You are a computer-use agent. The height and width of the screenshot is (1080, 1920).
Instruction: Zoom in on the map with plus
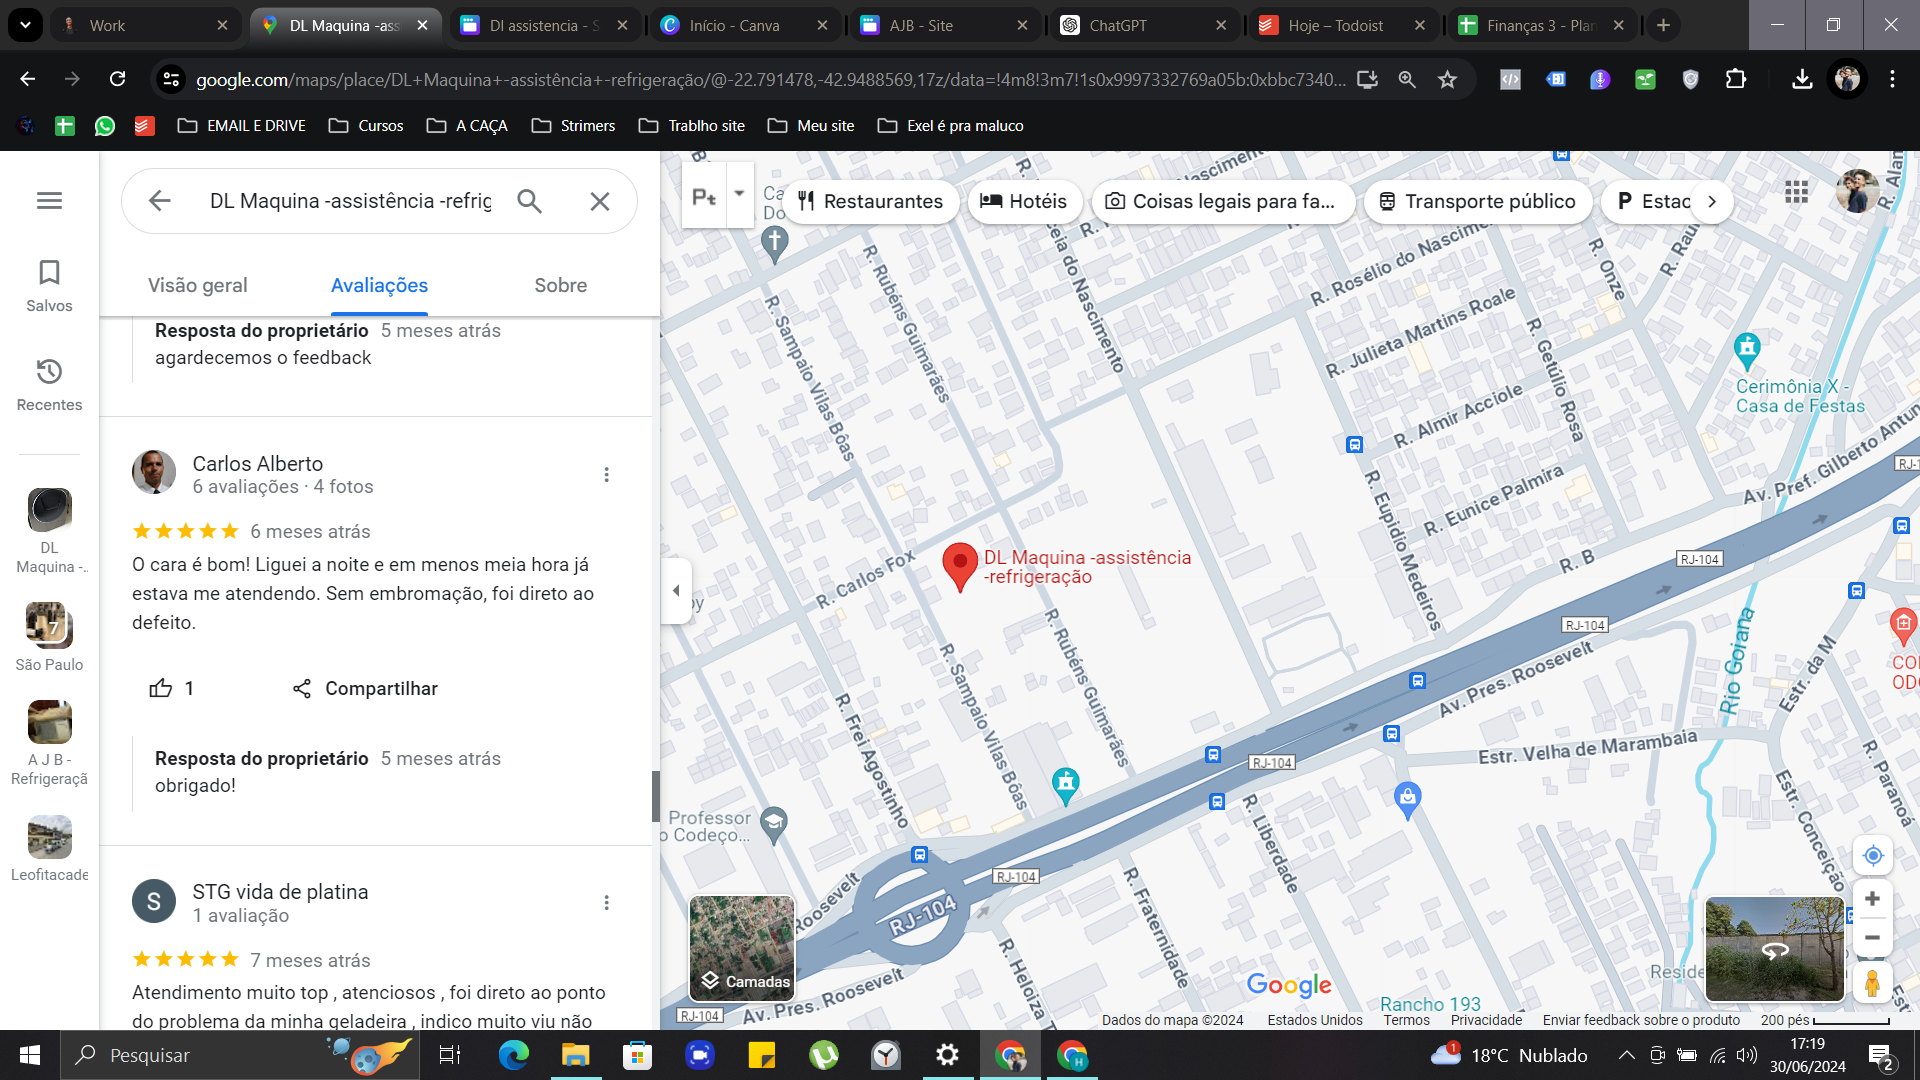[x=1873, y=899]
